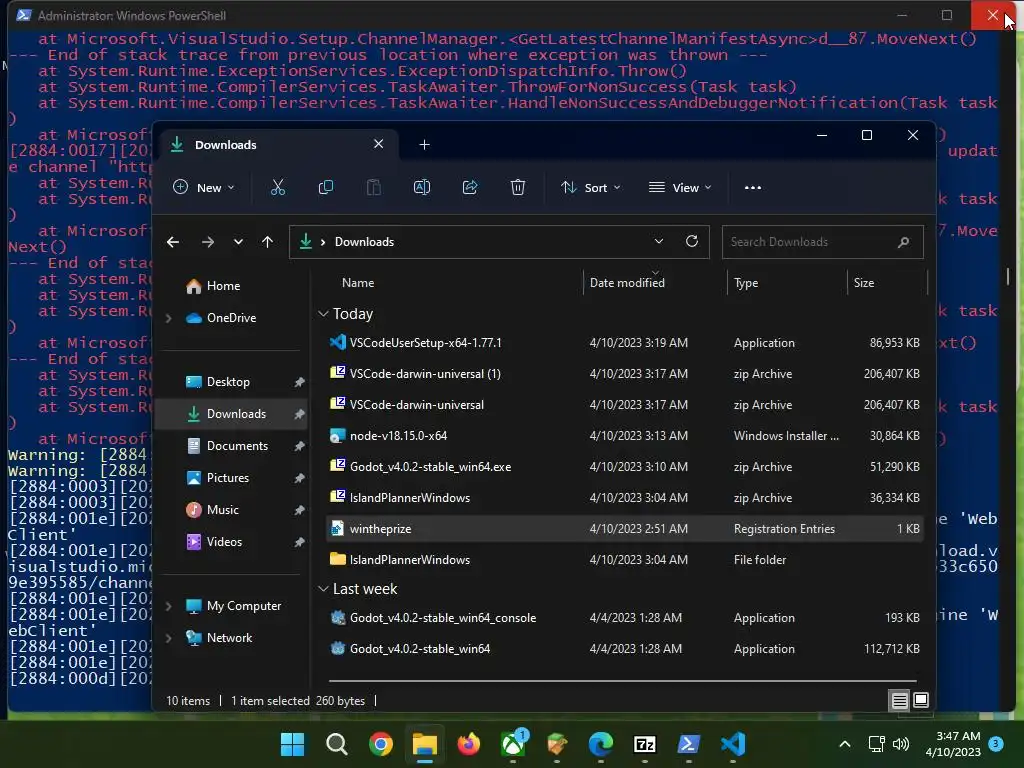Collapse the Last week group
The height and width of the screenshot is (768, 1024).
[x=323, y=589]
